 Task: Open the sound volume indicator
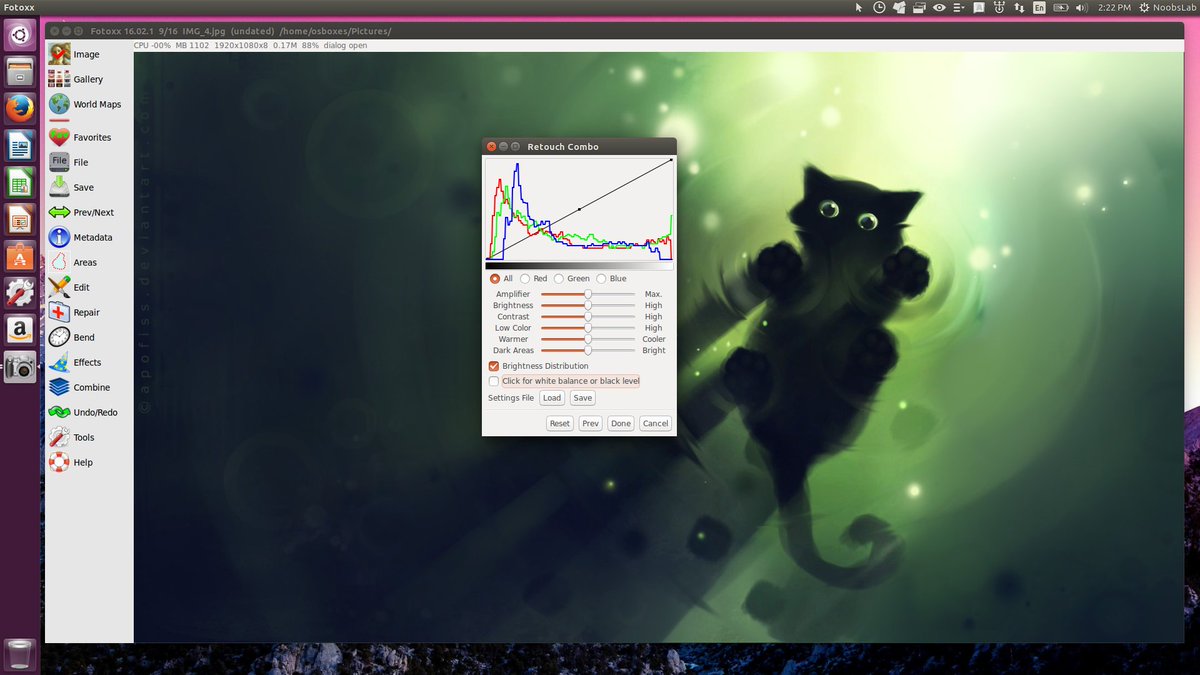(x=1081, y=7)
